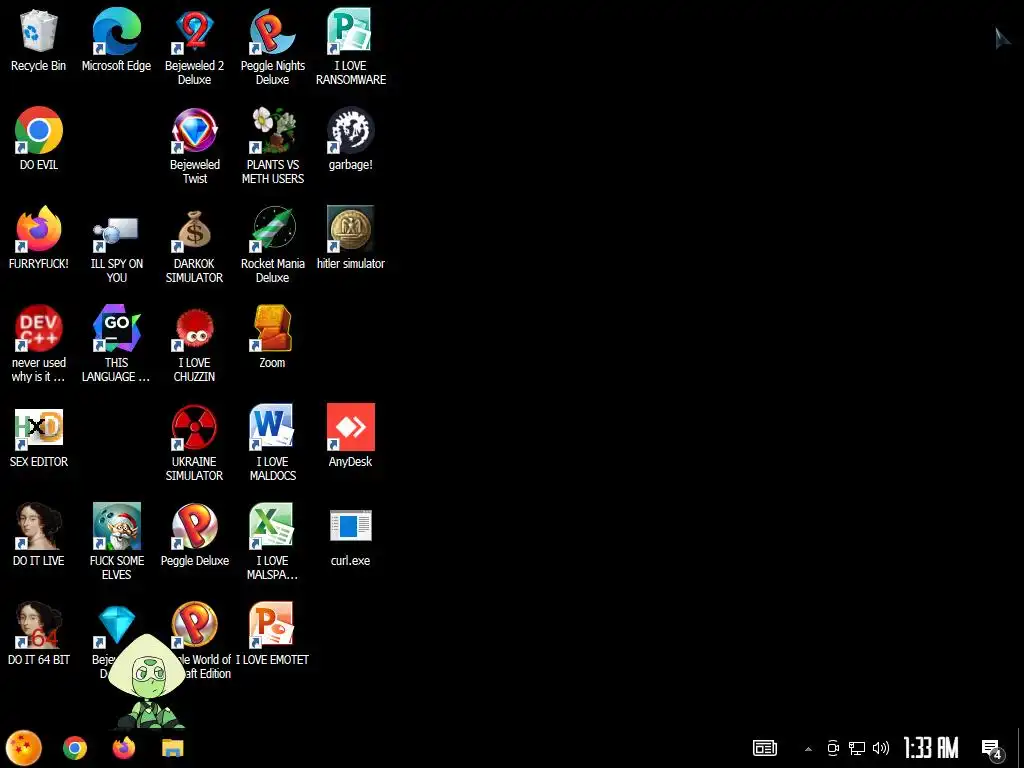The height and width of the screenshot is (768, 1024).
Task: Launch Microsoft Edge from the desktop
Action: (116, 40)
